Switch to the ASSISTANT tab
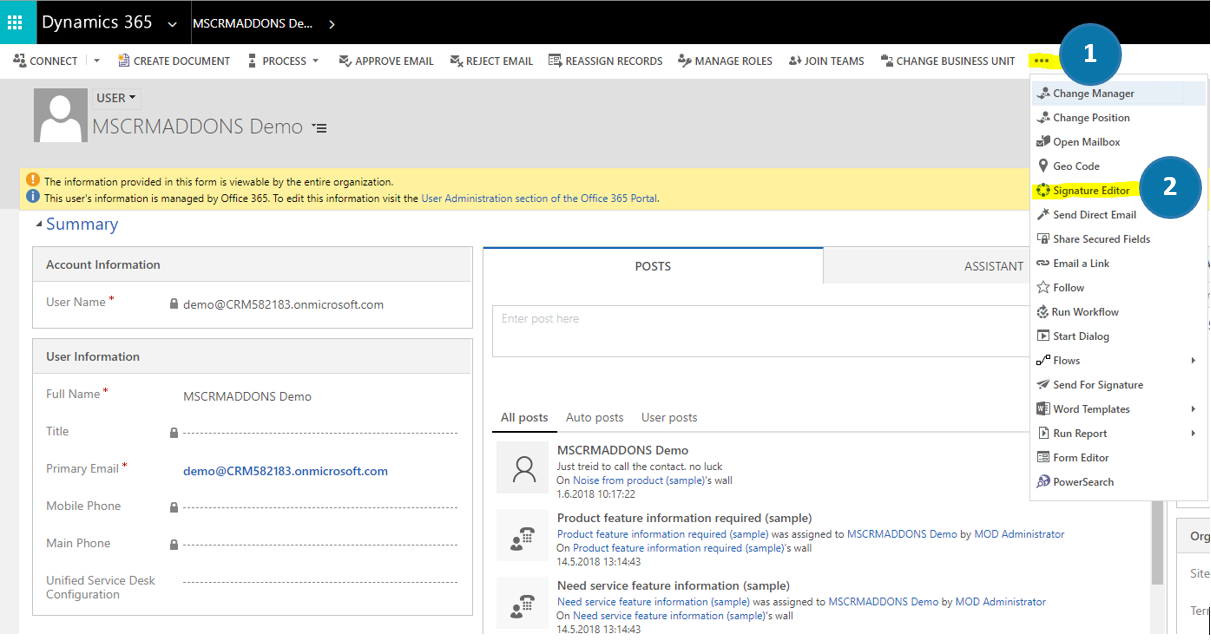 [992, 266]
